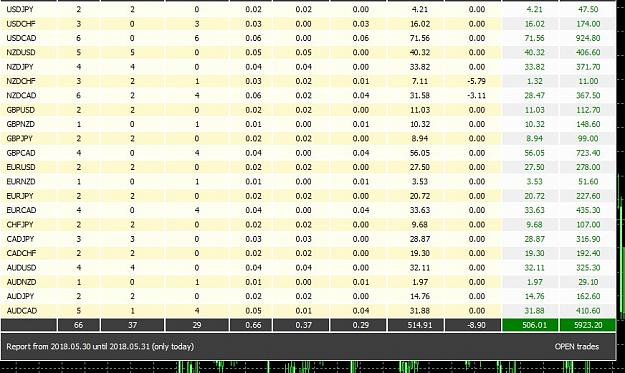Select the GBPUSD symbol name
The height and width of the screenshot is (373, 625).
point(21,110)
